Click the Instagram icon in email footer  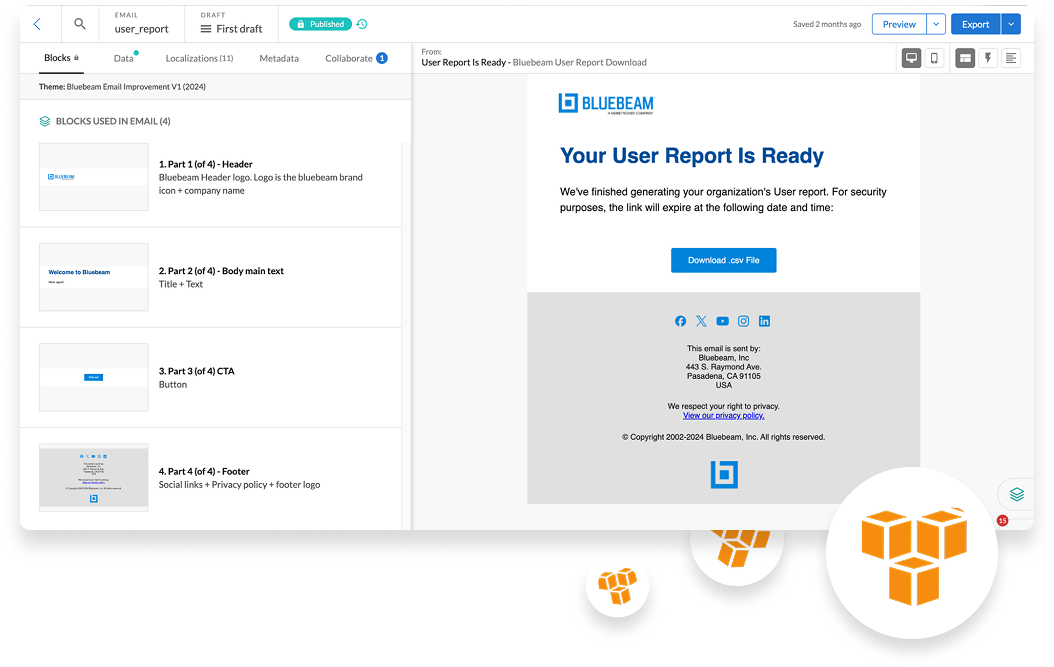[x=743, y=321]
